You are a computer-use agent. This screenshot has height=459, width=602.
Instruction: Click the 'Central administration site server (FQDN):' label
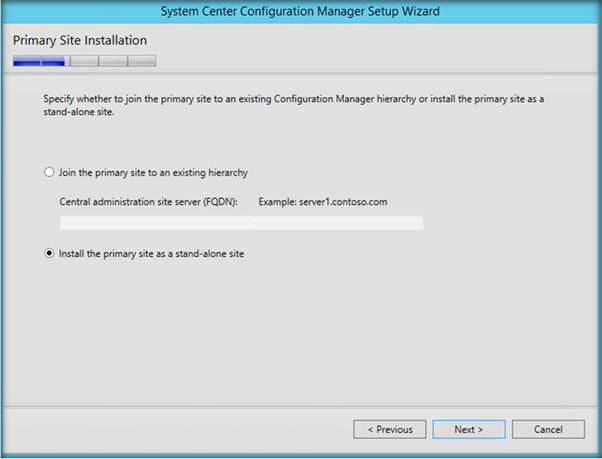148,202
